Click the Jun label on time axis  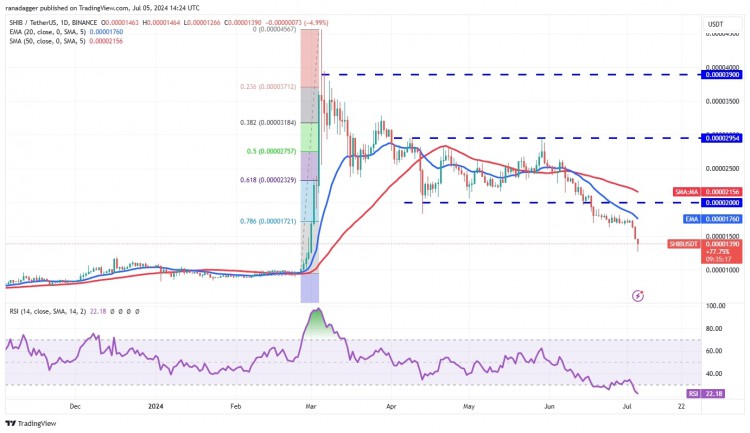click(550, 407)
